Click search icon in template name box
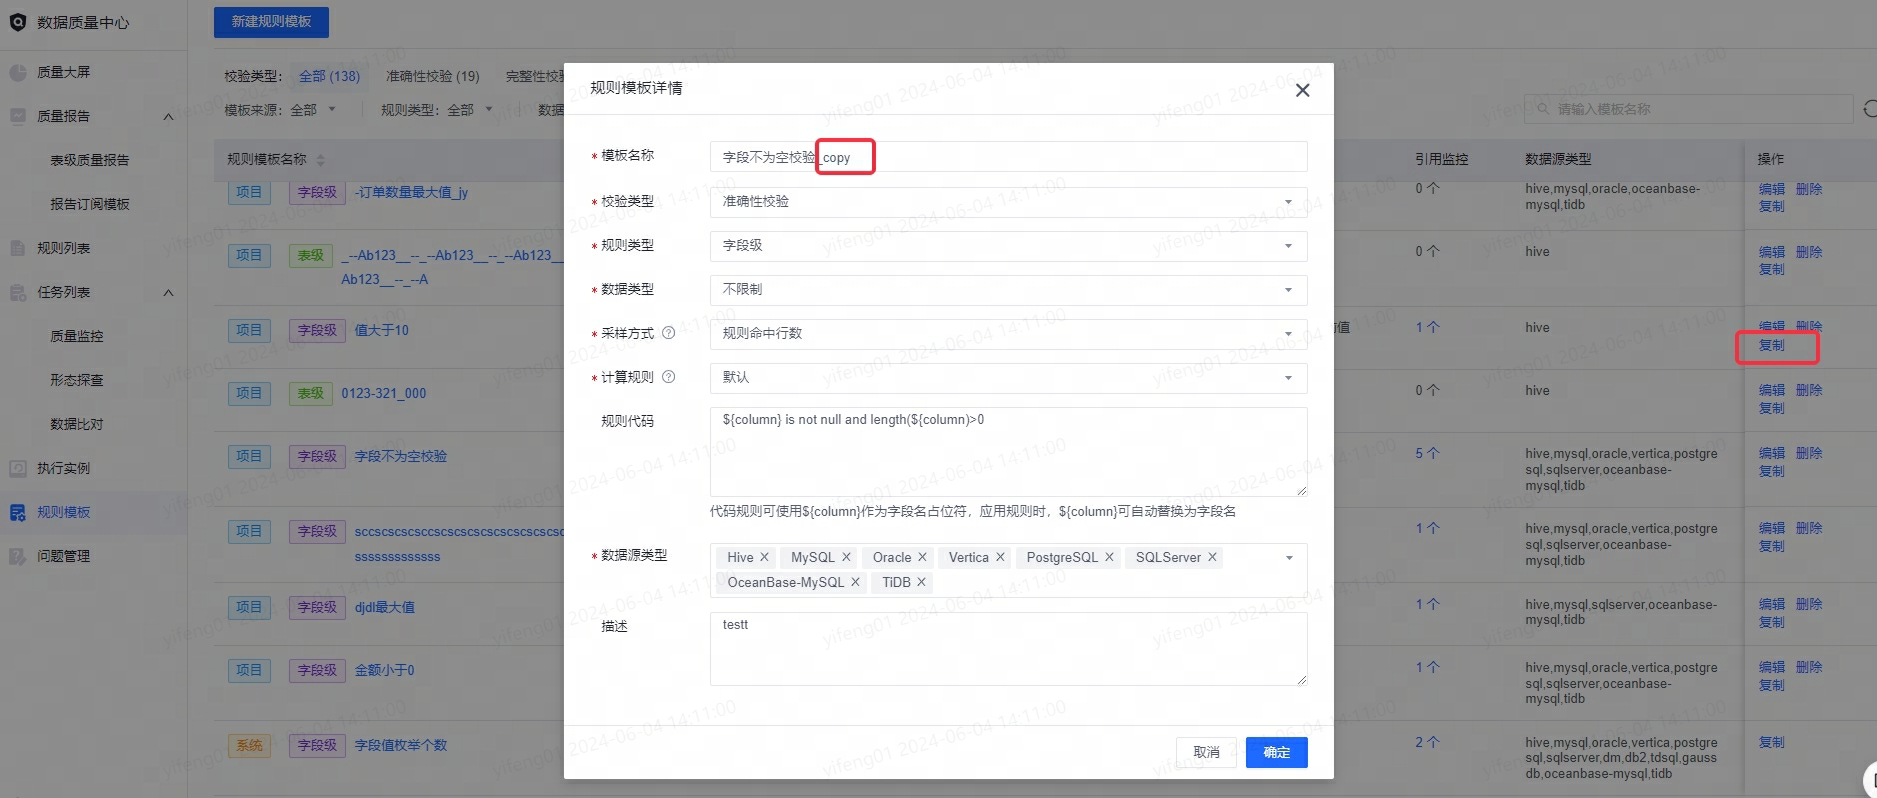Viewport: 1877px width, 798px height. tap(1543, 109)
